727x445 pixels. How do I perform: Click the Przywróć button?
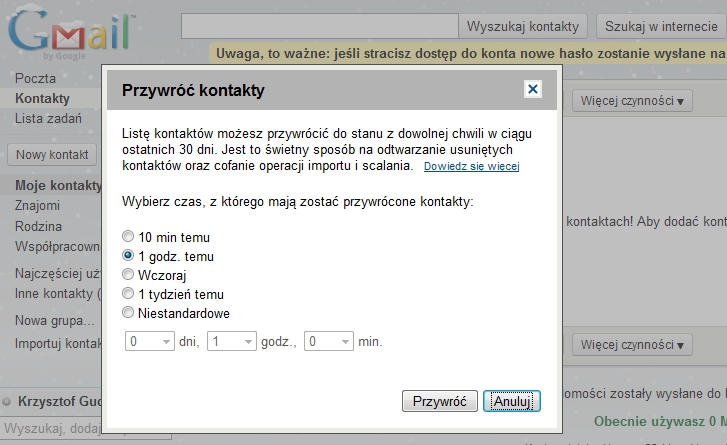click(x=439, y=401)
